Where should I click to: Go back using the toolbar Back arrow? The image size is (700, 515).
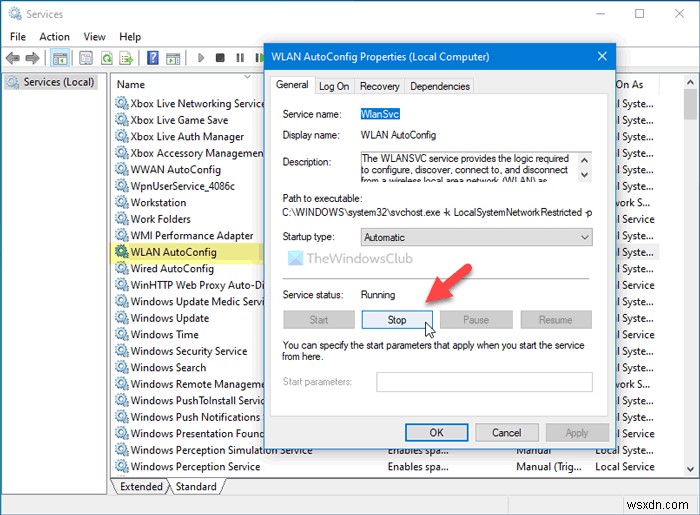pos(13,58)
